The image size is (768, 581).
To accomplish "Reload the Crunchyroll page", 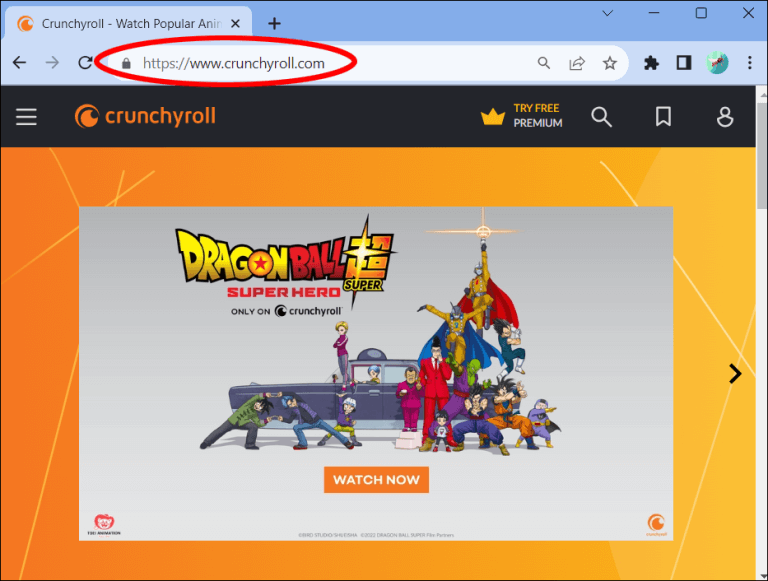I will tap(85, 63).
